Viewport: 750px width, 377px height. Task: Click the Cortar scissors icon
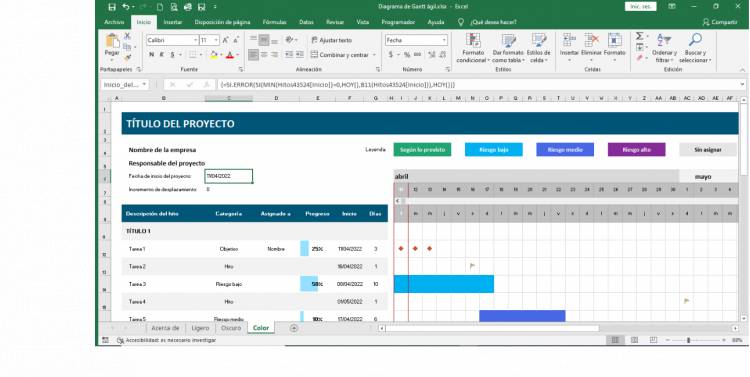tap(127, 36)
